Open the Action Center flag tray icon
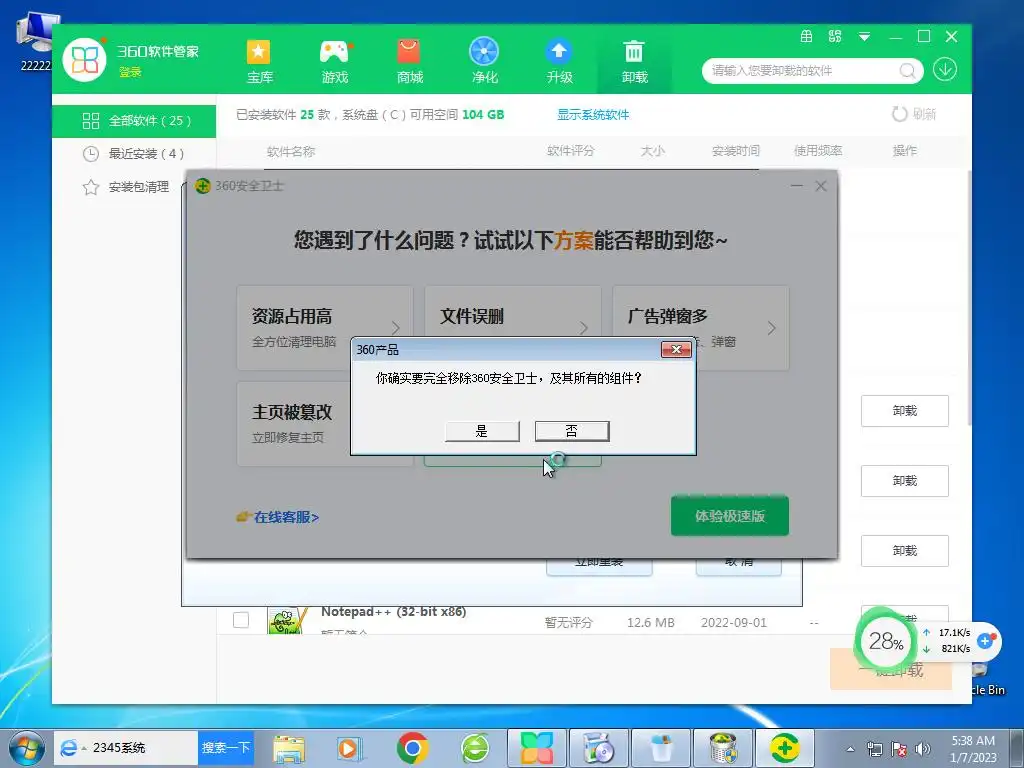This screenshot has height=768, width=1024. coord(899,749)
